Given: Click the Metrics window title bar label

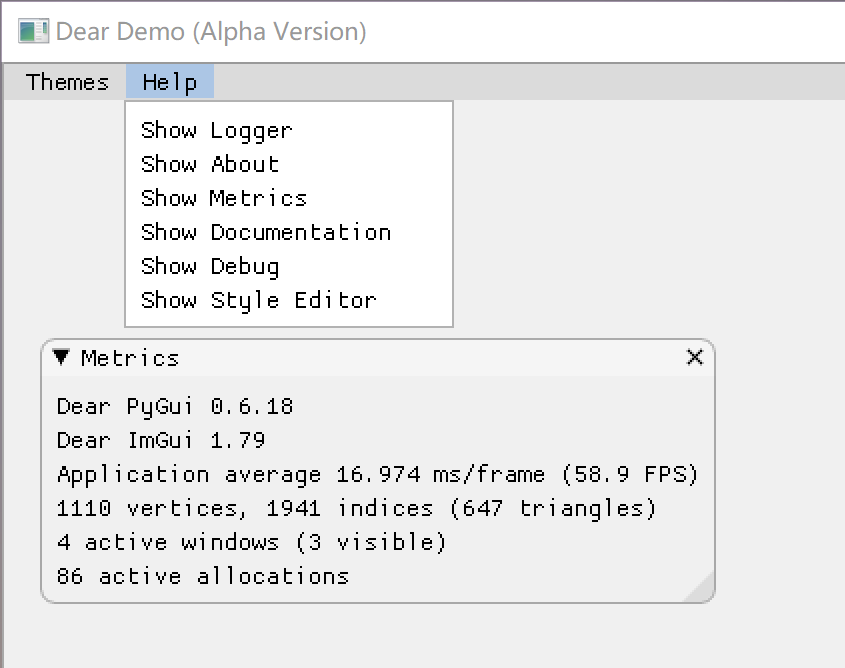Looking at the screenshot, I should coord(130,358).
